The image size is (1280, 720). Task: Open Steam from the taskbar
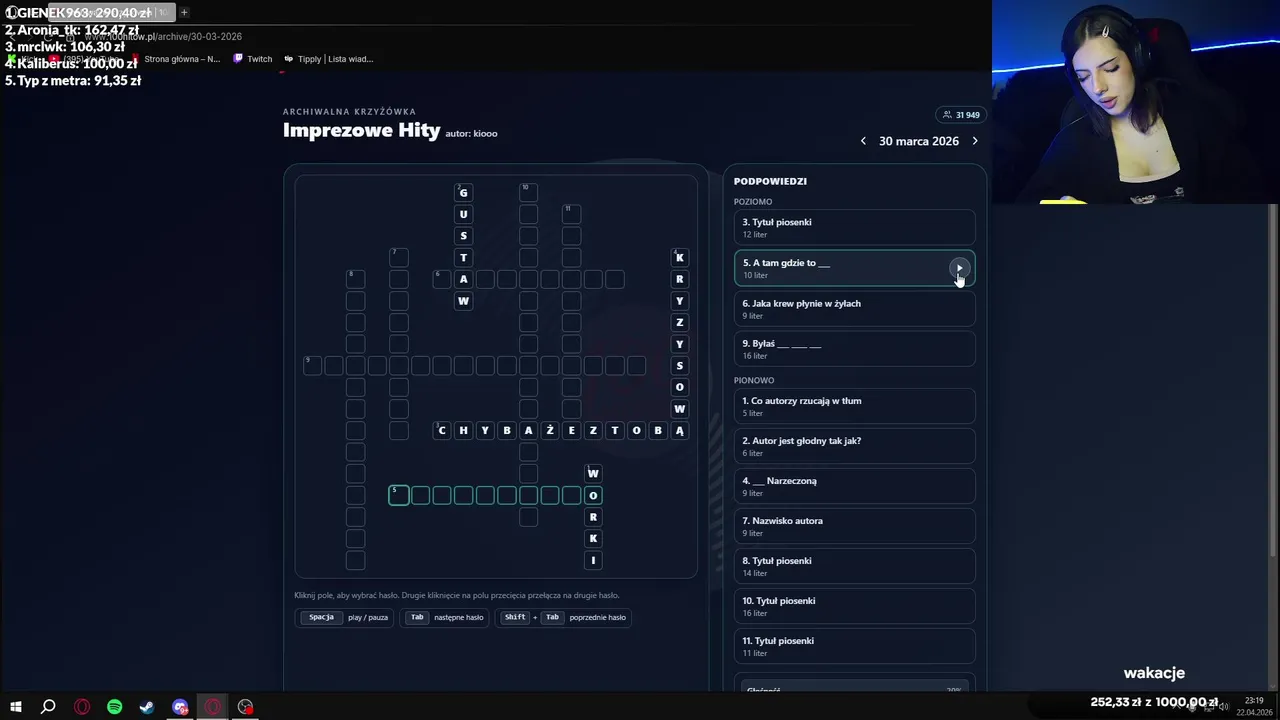coord(147,707)
